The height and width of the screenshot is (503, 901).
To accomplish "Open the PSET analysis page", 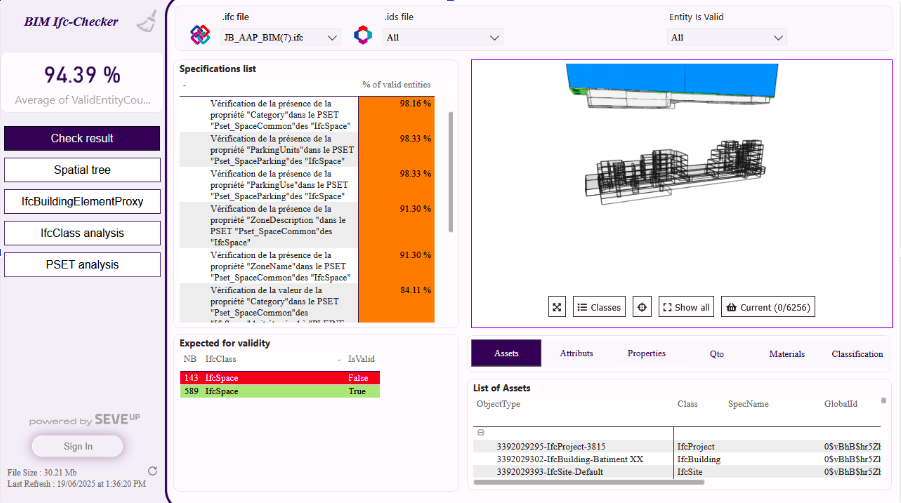I will (82, 264).
